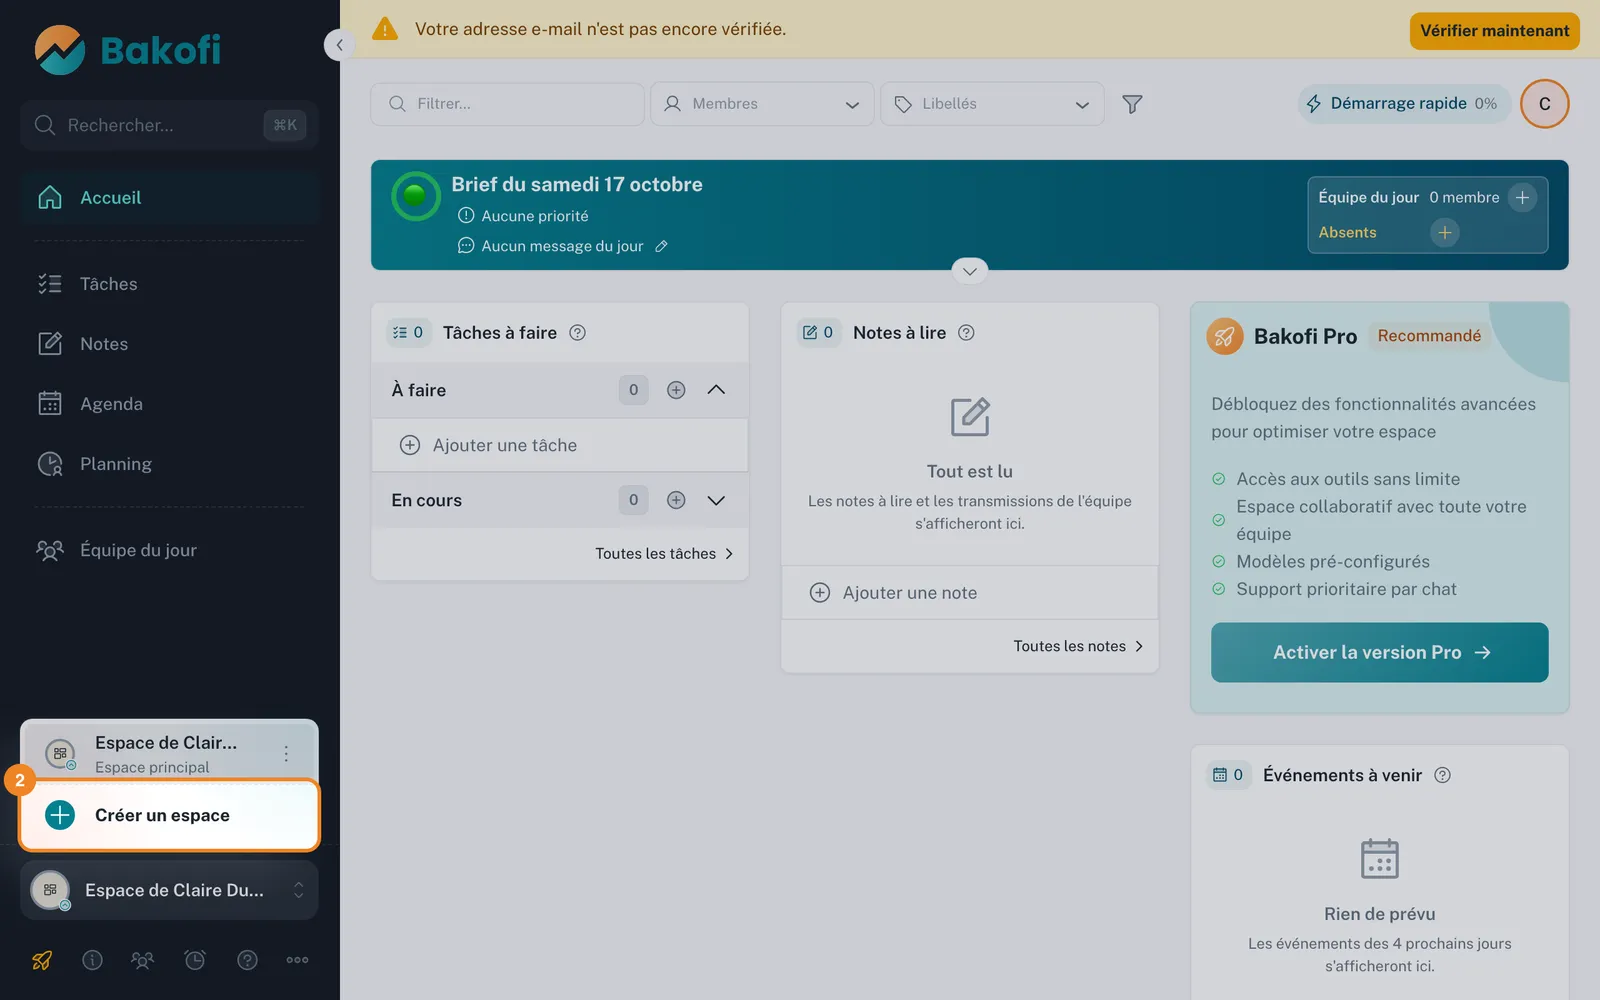Open the help question mark icon in sidebar footer
This screenshot has height=1000, width=1600.
(247, 960)
